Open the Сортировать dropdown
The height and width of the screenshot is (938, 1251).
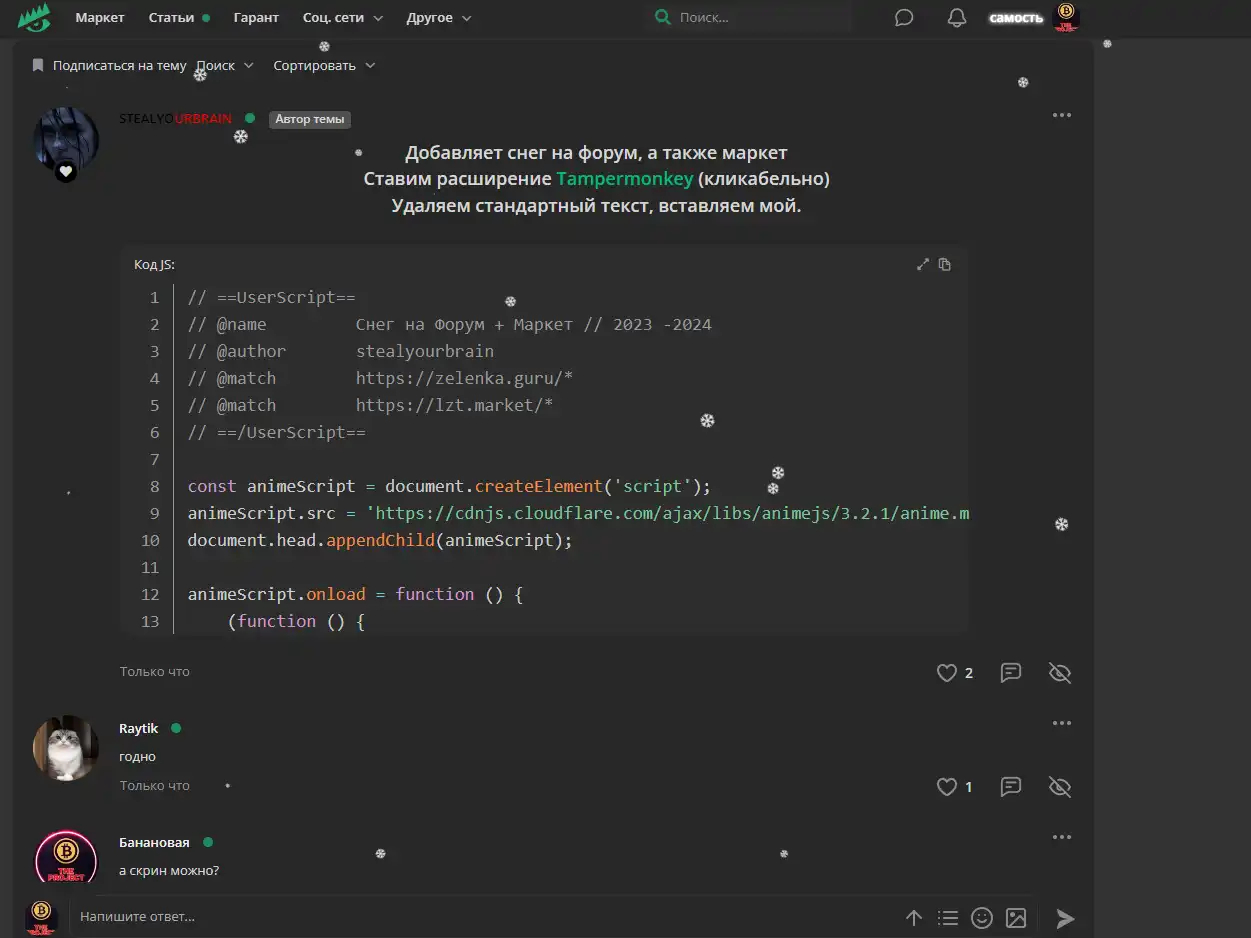(x=324, y=66)
